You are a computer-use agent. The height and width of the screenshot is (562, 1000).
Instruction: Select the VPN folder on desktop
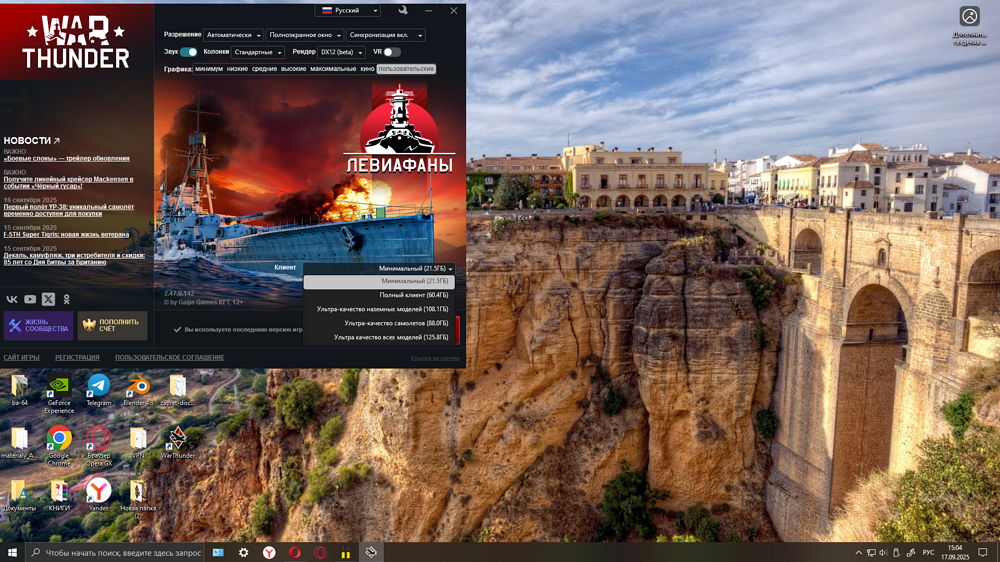138,442
